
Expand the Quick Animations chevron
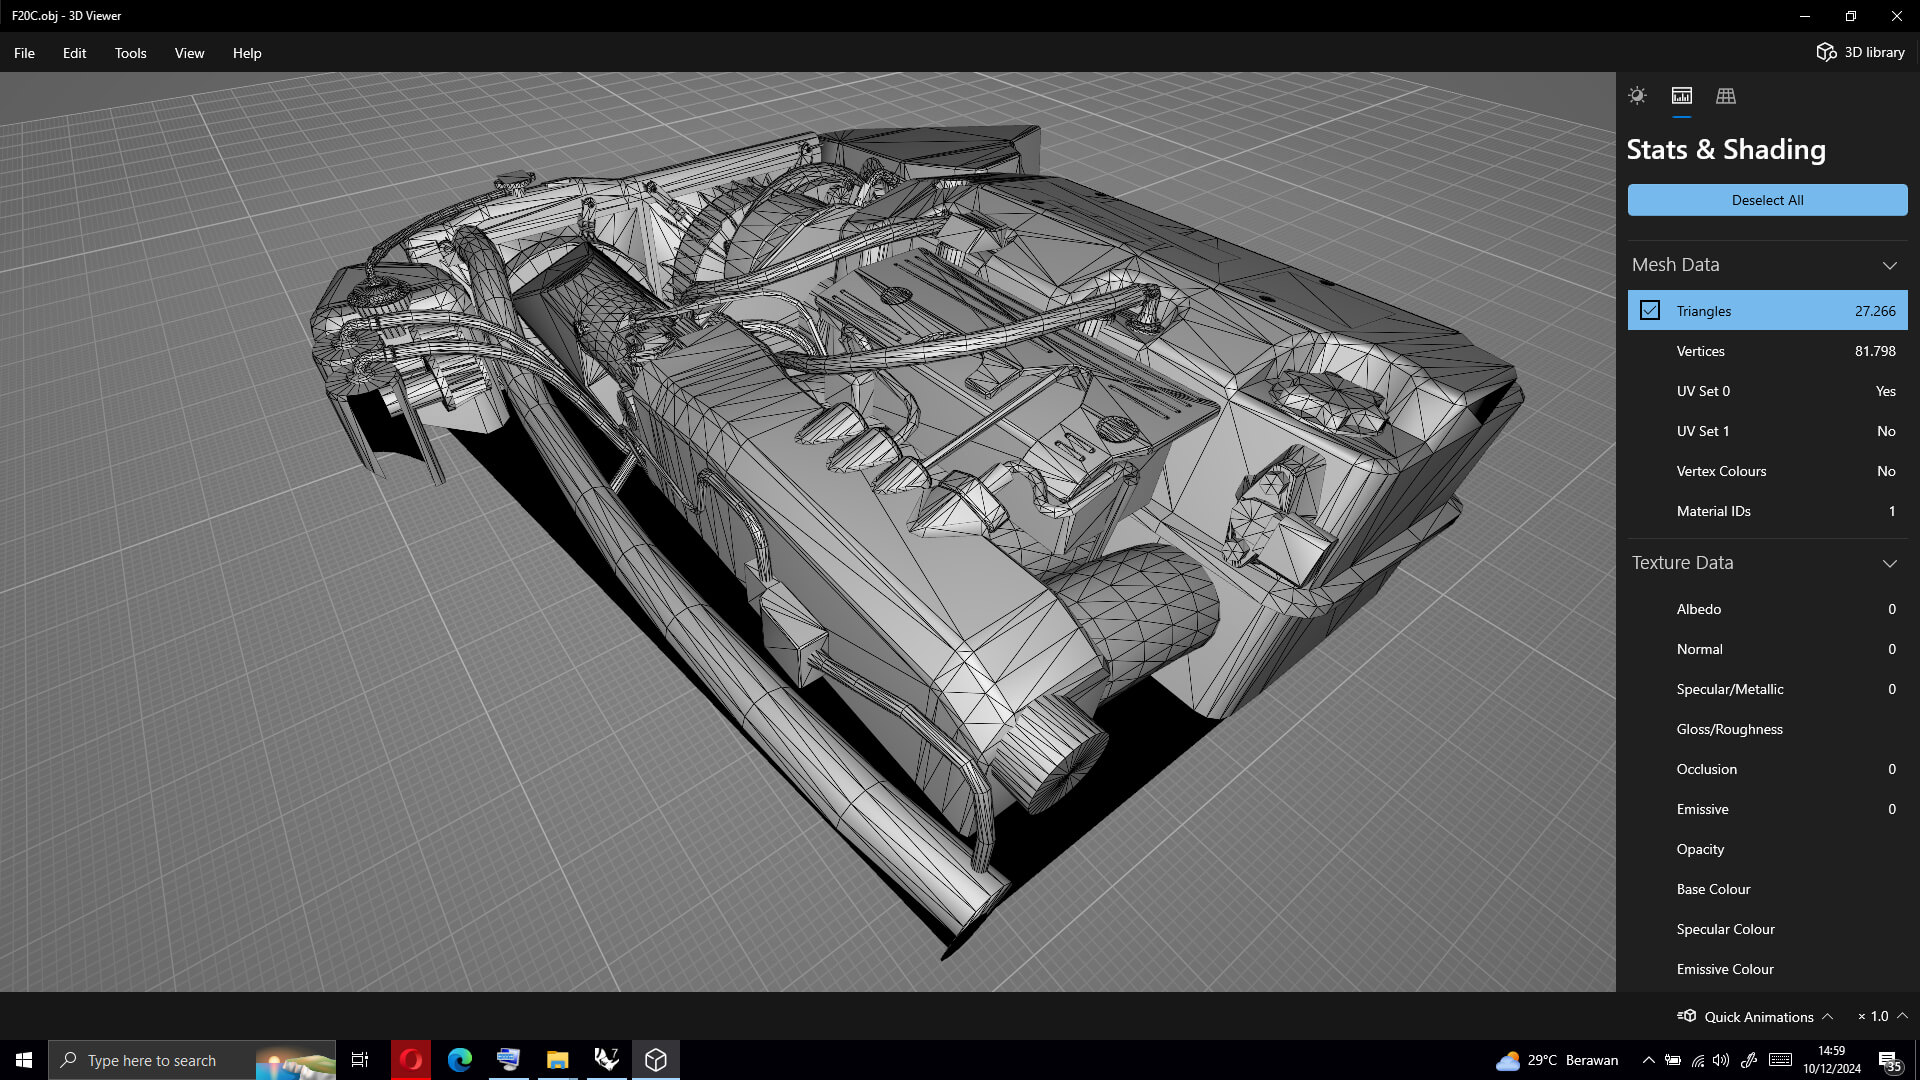(1828, 1016)
